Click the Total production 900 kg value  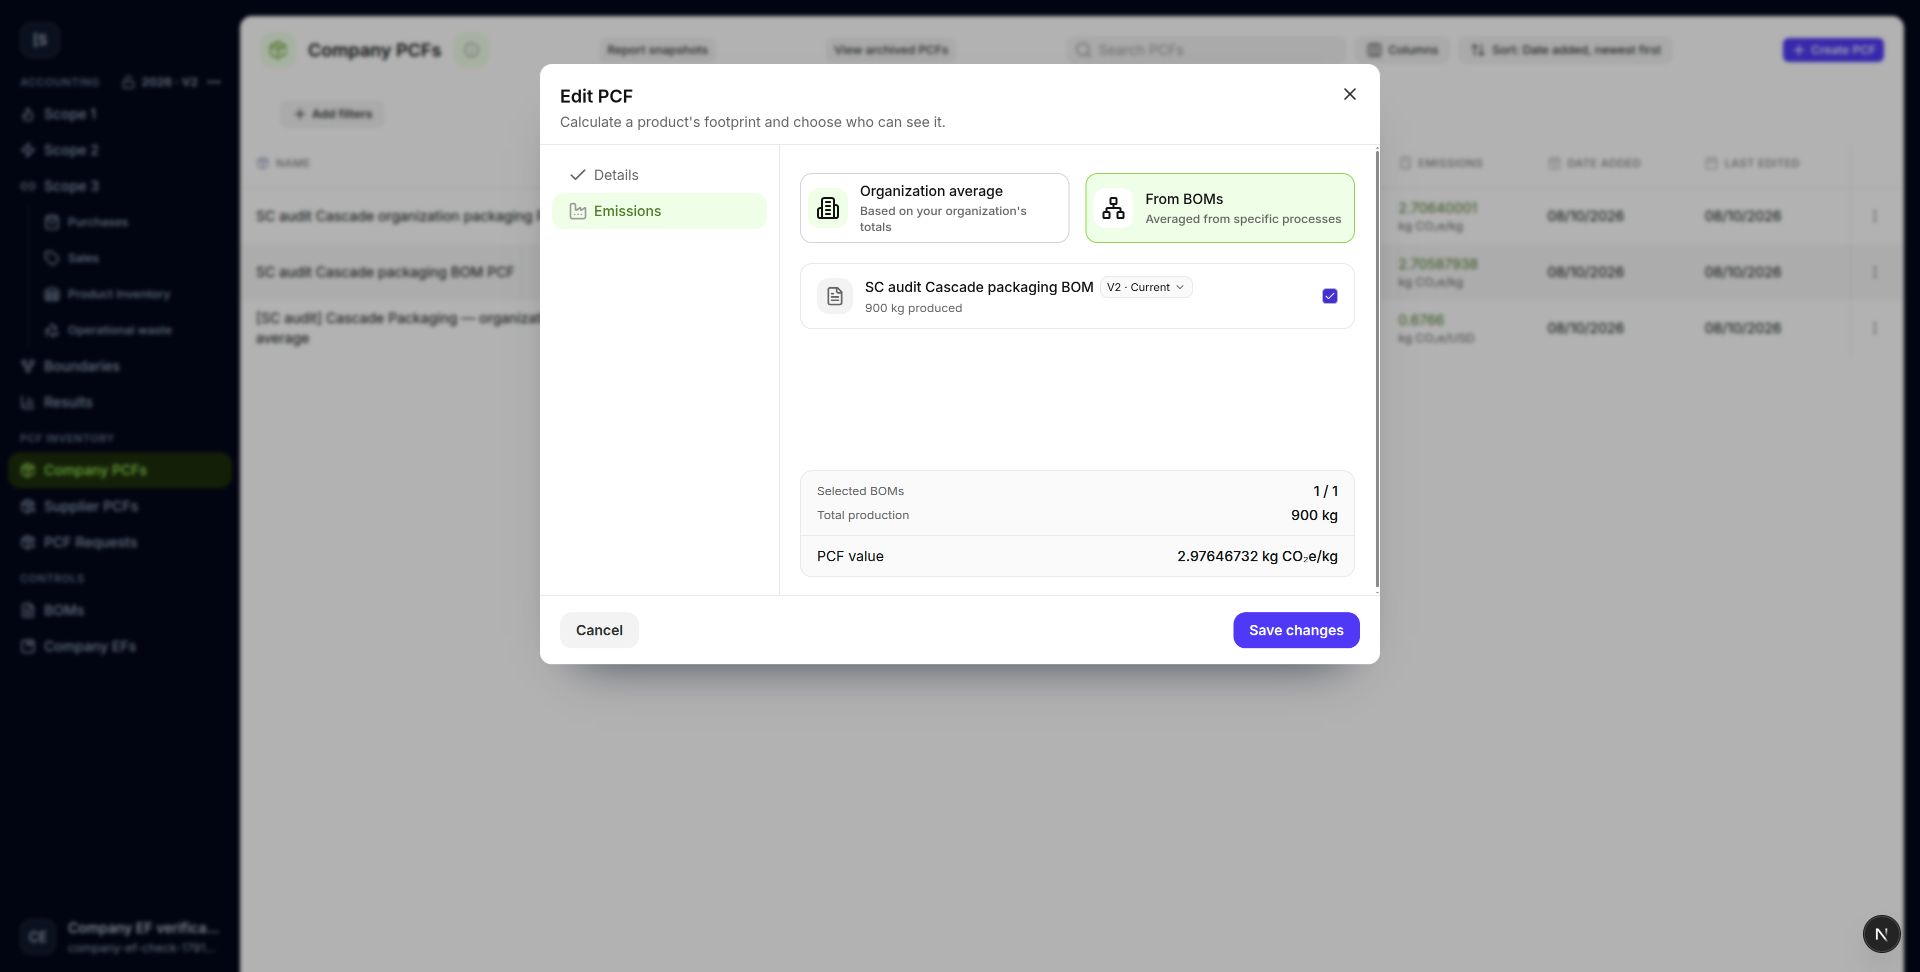tap(1314, 515)
